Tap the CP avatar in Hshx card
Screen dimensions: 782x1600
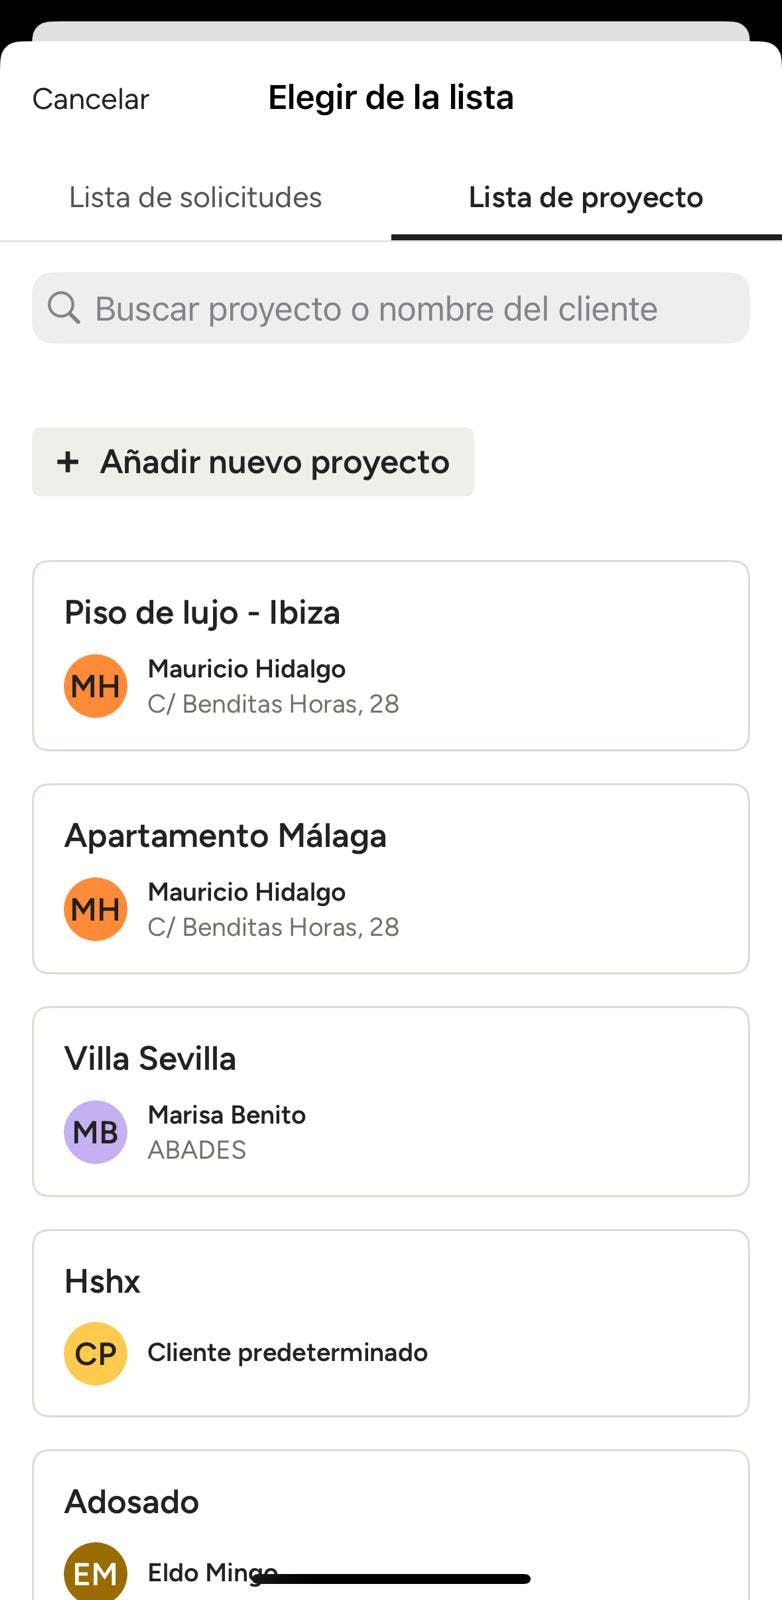(x=95, y=1353)
